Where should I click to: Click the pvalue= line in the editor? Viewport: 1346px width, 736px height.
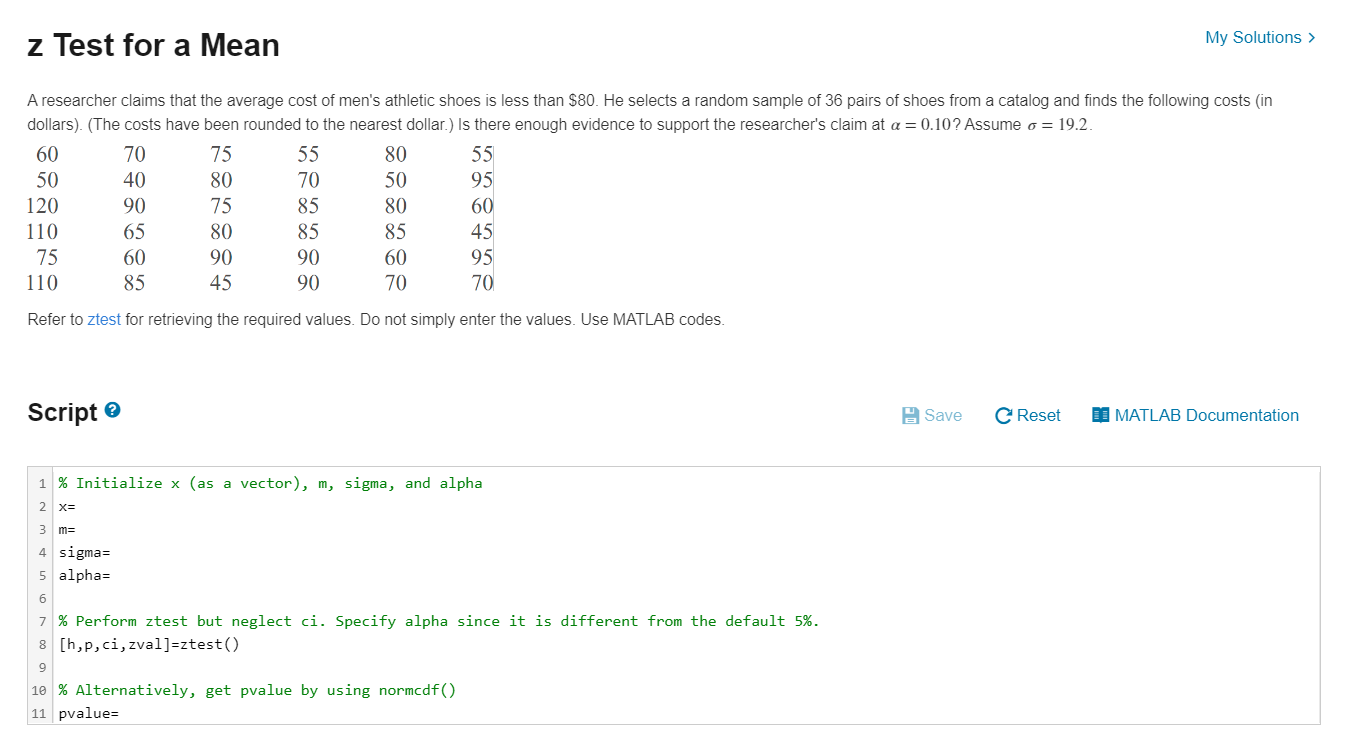tap(89, 713)
